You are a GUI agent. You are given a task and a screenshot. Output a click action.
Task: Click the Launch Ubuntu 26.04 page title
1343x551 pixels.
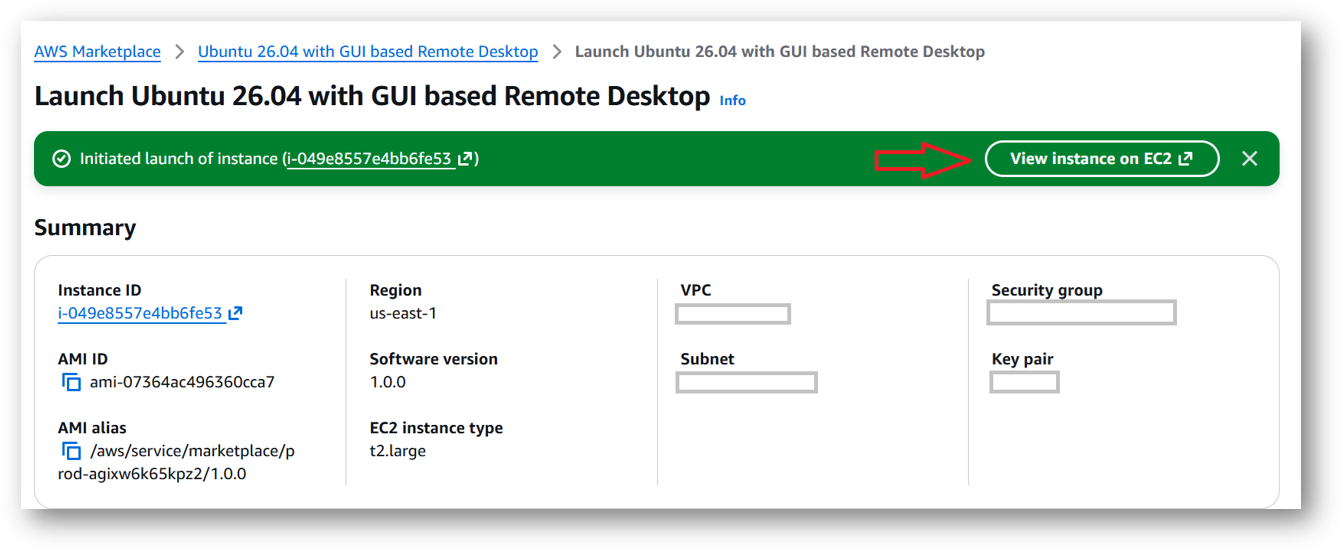pyautogui.click(x=372, y=96)
